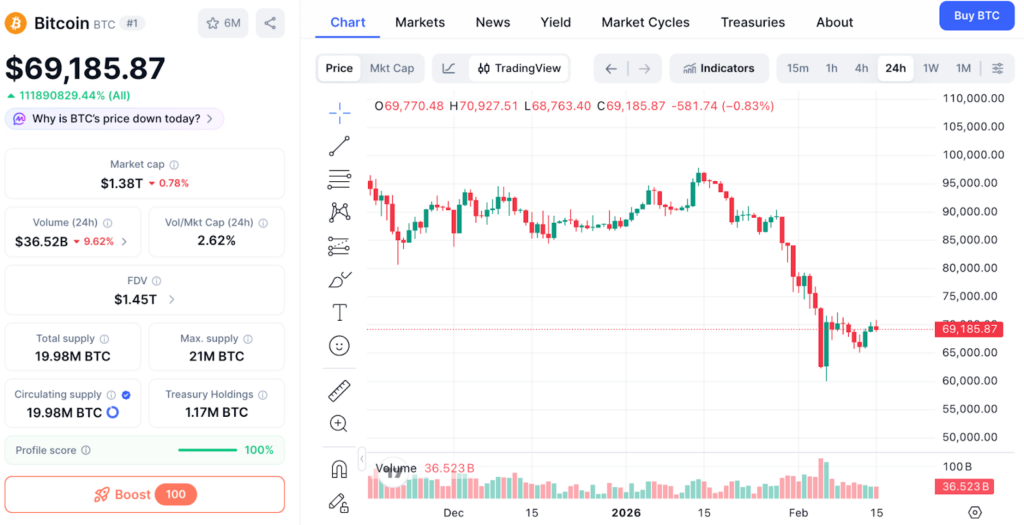1024x525 pixels.
Task: Open the chart settings sliders menu
Action: pos(997,68)
